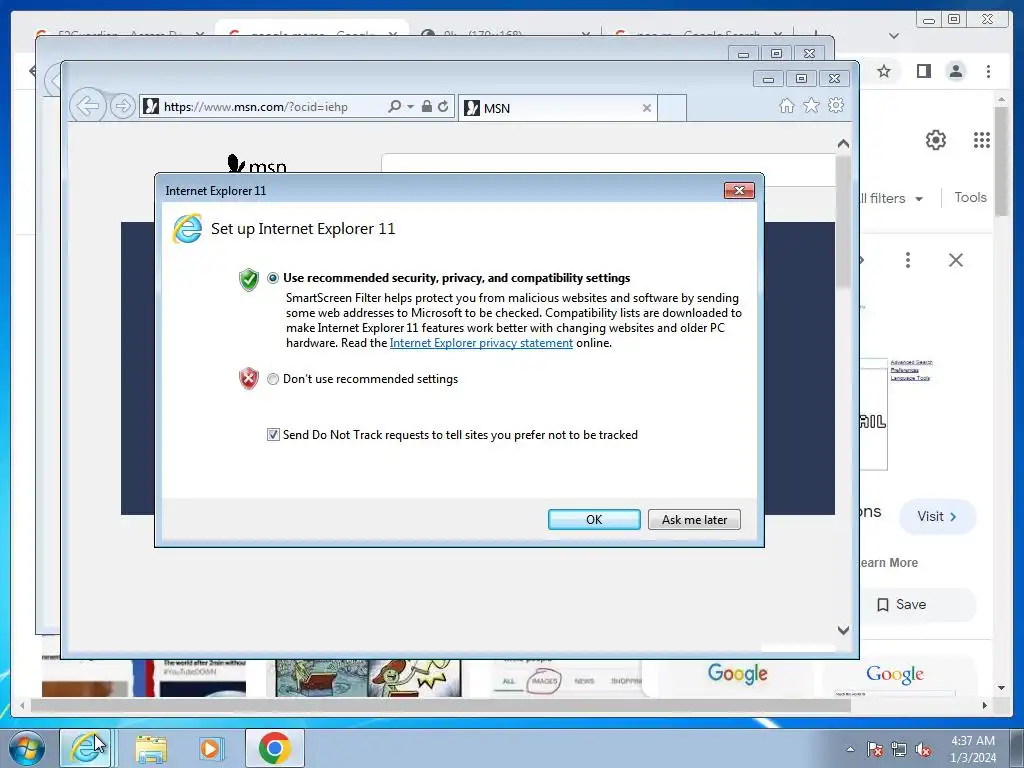This screenshot has width=1024, height=768.
Task: Close the MSN tab
Action: tap(647, 108)
